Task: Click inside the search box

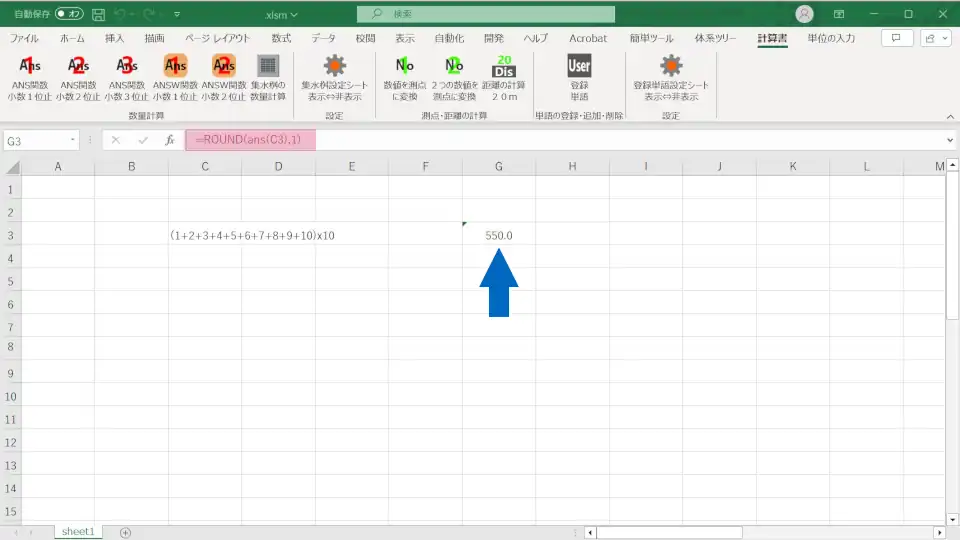Action: (486, 14)
